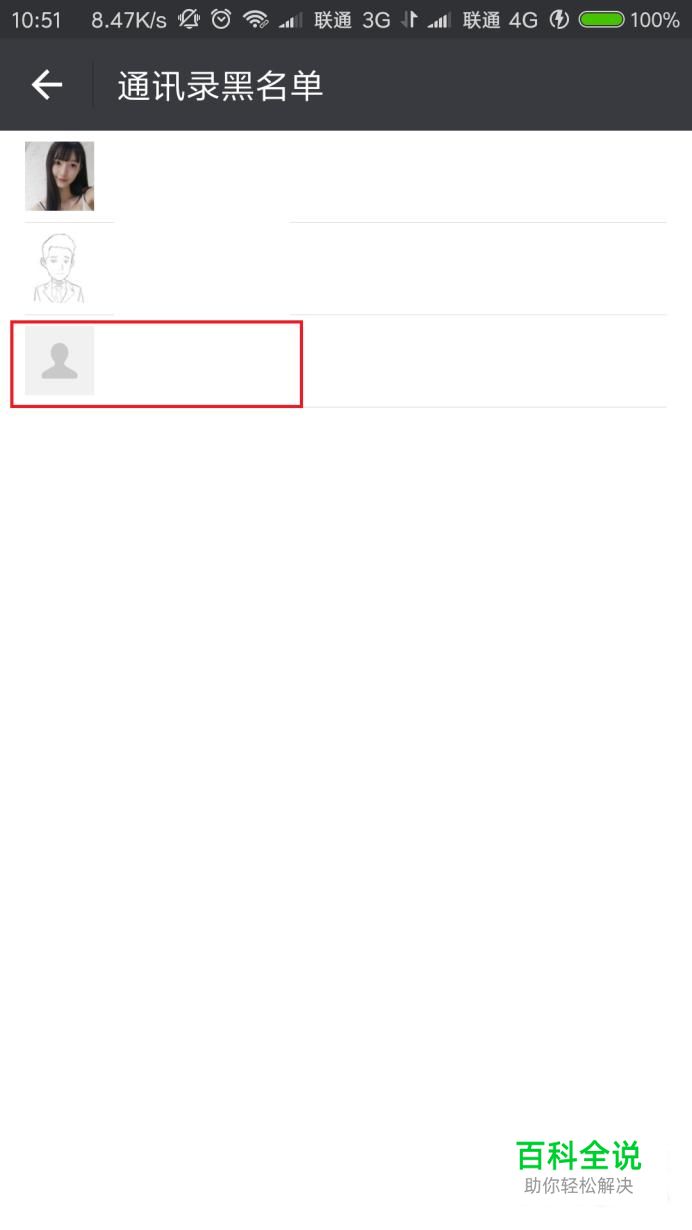Tap the muted bell icon in status bar

(189, 19)
